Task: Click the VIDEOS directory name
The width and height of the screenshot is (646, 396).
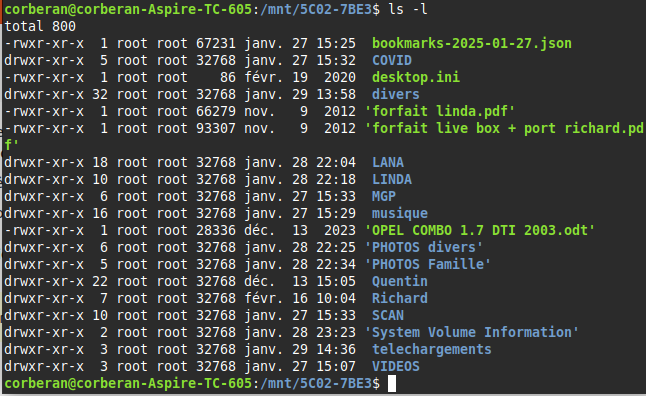Action: pyautogui.click(x=396, y=366)
